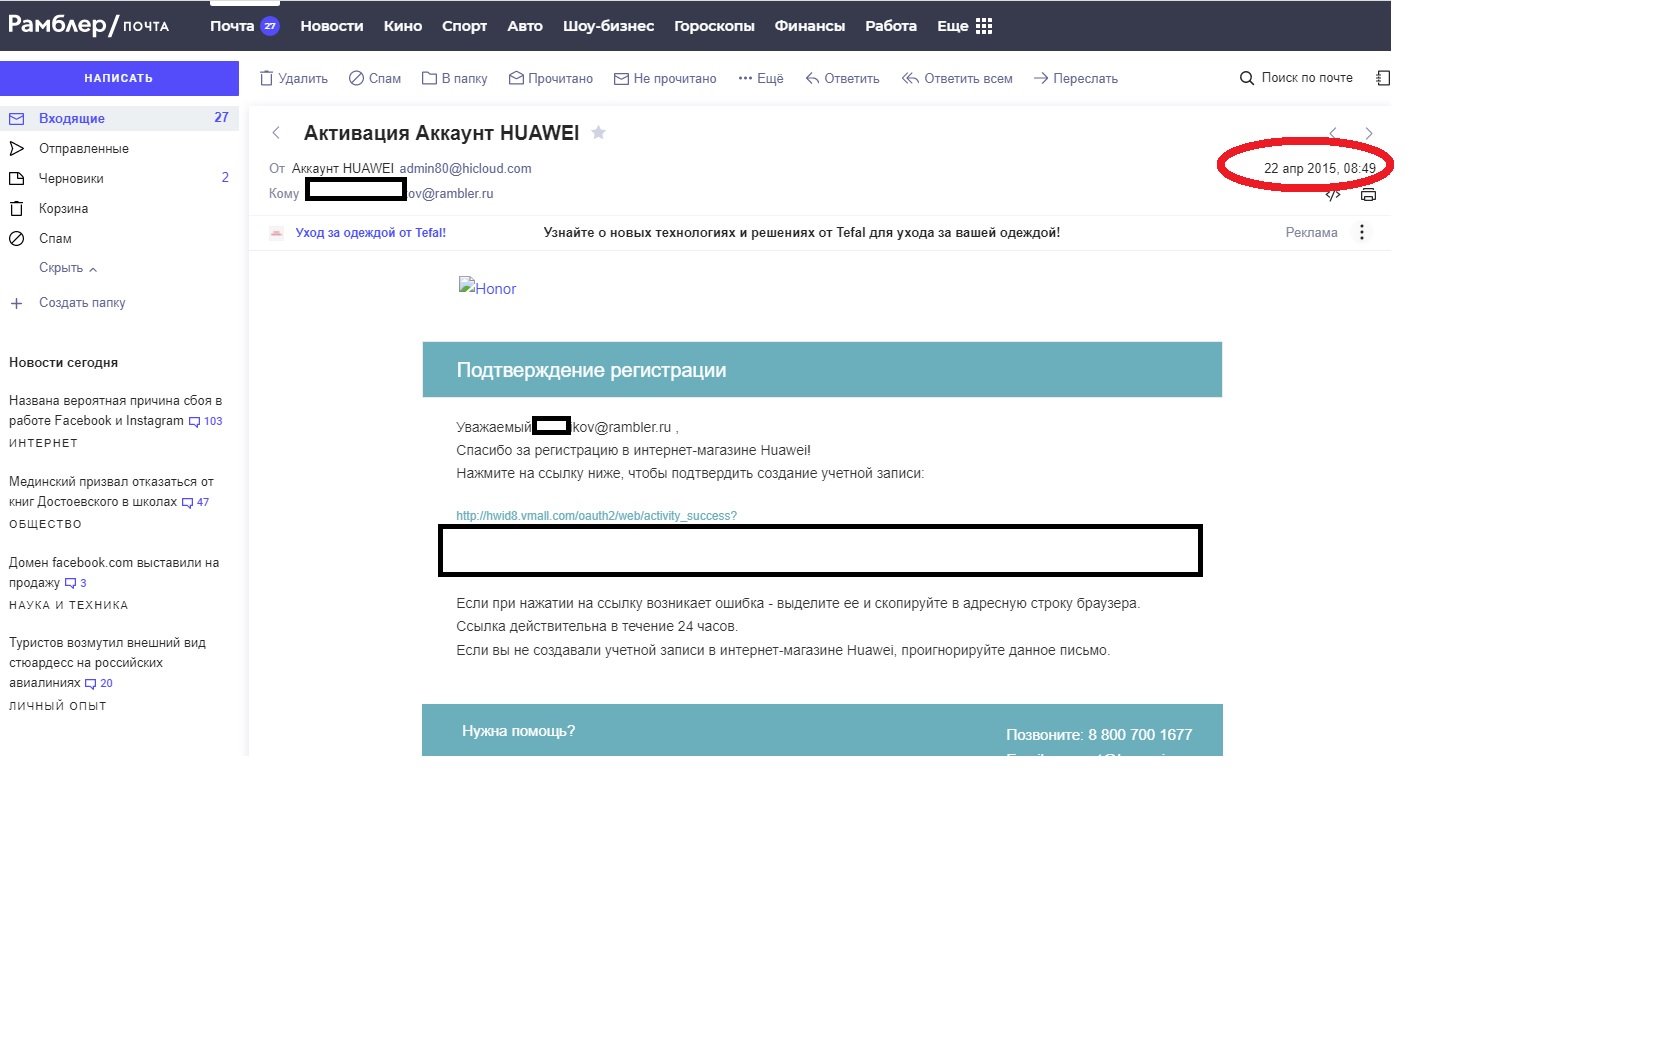Click the ЛИЧНЫЙ ОПЫТ category label
This screenshot has height=1050, width=1680.
(57, 706)
